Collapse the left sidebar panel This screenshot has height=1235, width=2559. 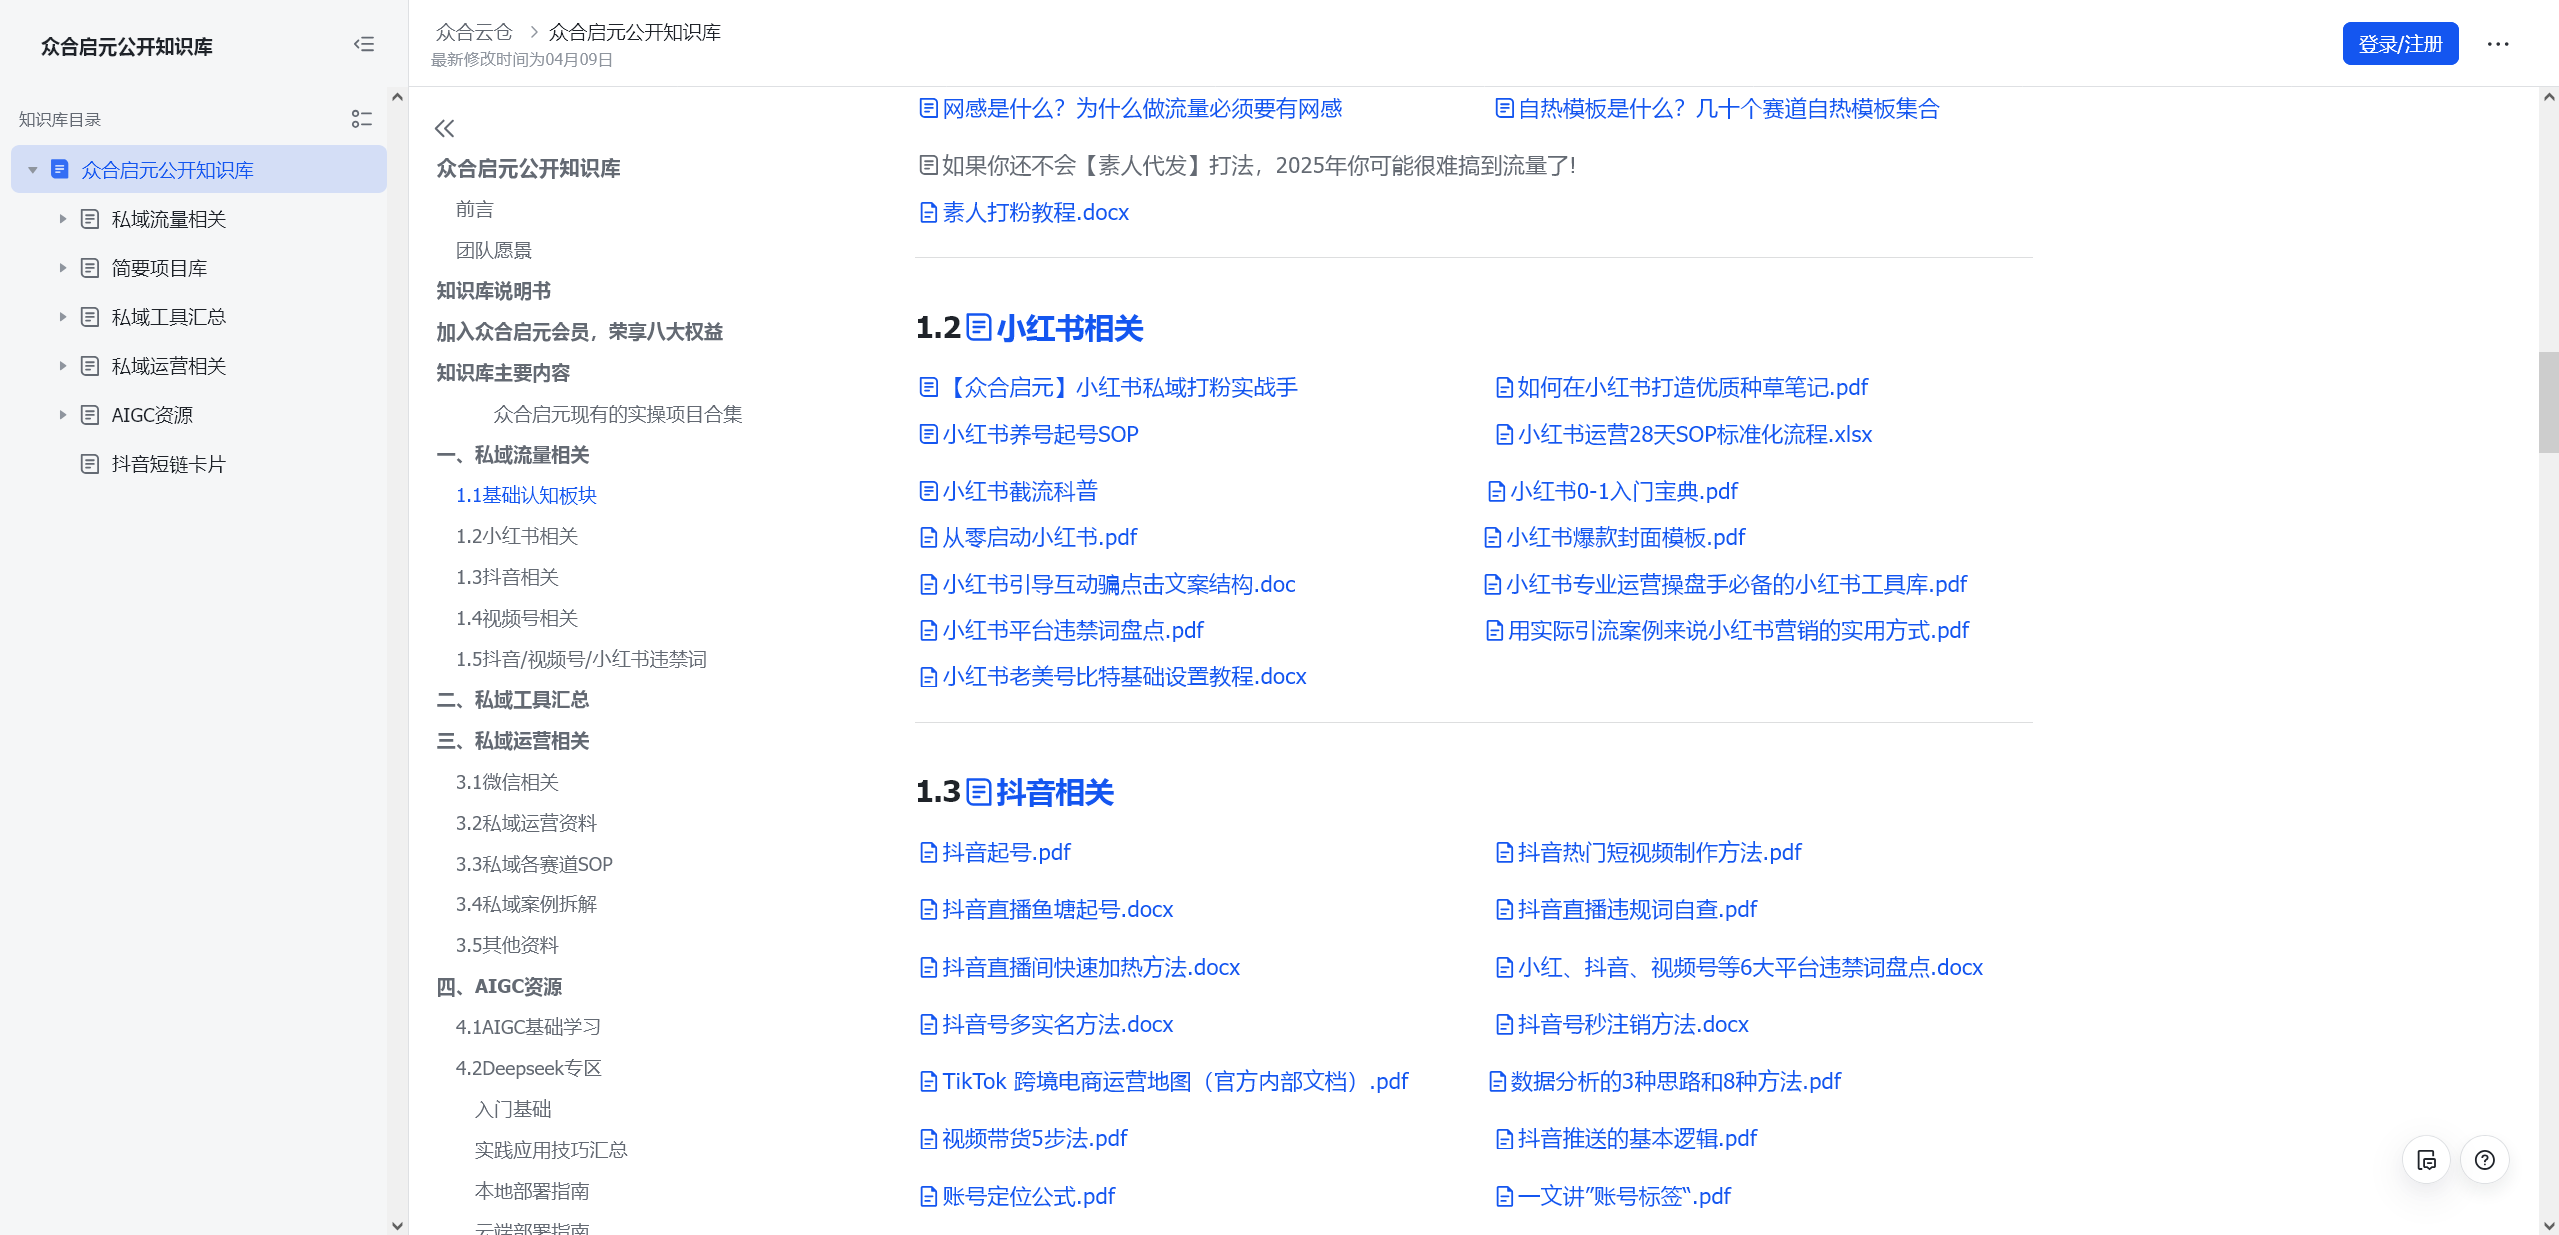pyautogui.click(x=364, y=45)
